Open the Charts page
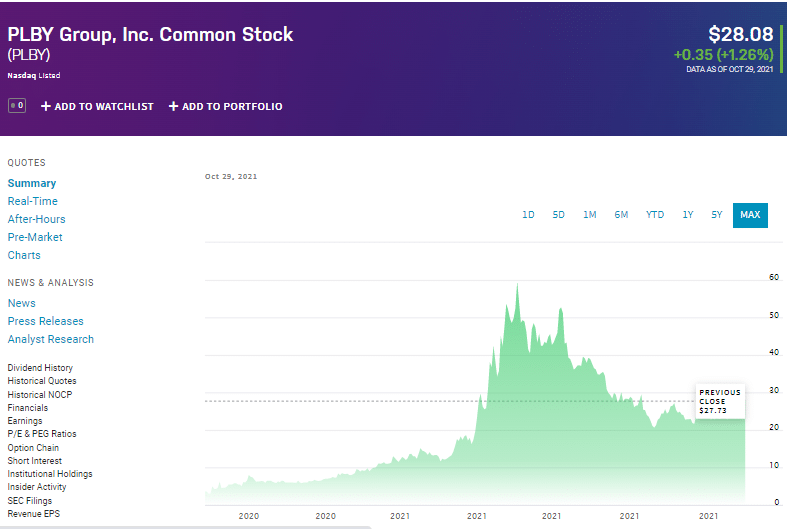The width and height of the screenshot is (787, 529). 24,255
